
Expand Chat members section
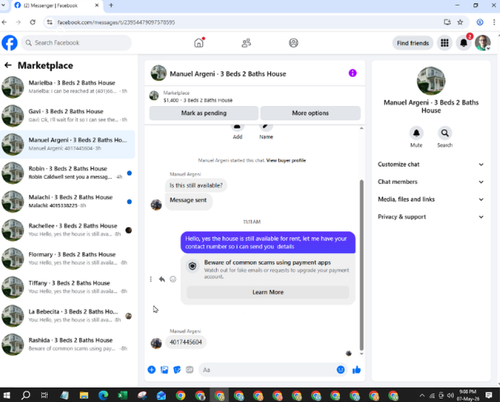point(431,182)
